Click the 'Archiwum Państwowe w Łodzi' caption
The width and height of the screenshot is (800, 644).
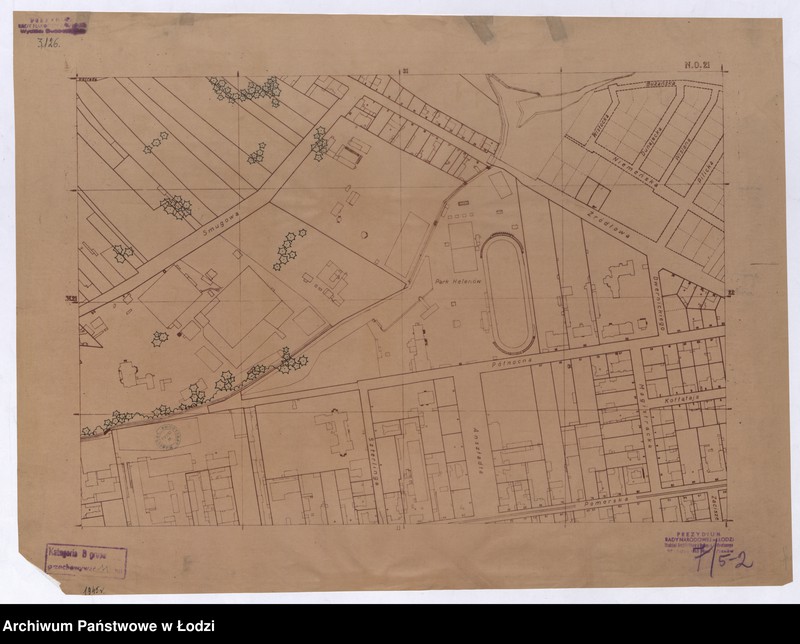click(108, 627)
